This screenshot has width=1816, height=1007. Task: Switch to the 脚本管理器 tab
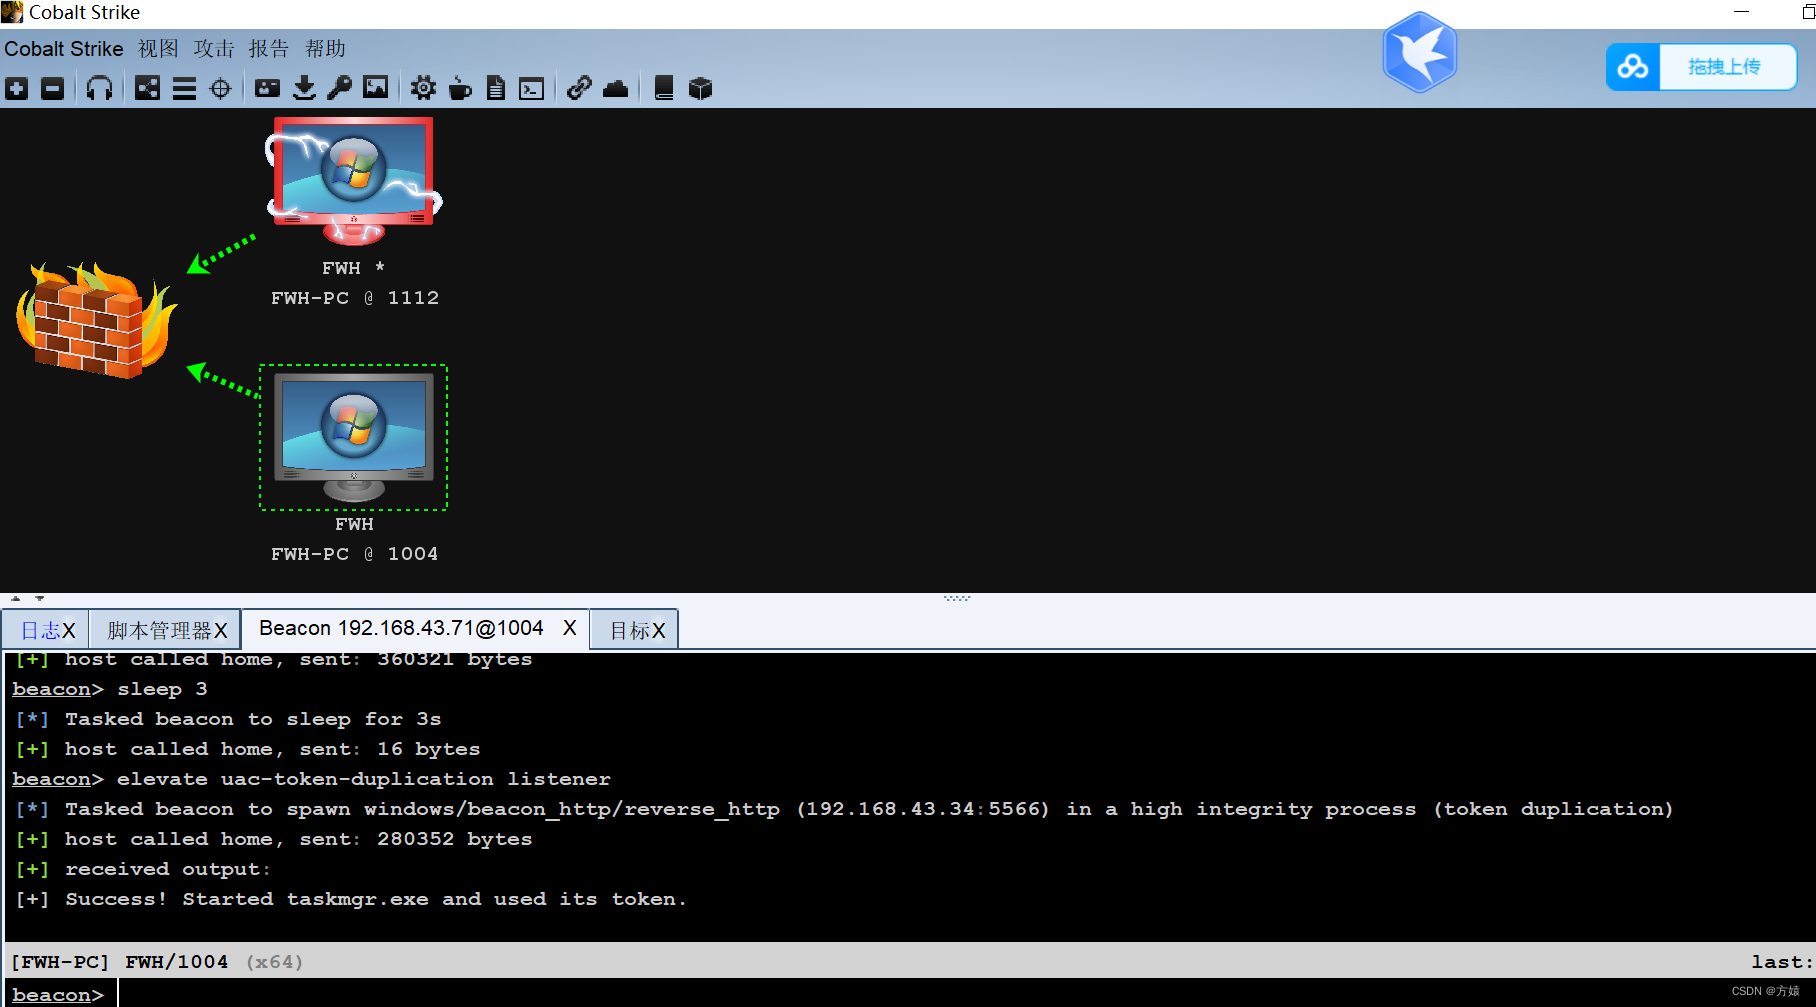pos(160,631)
